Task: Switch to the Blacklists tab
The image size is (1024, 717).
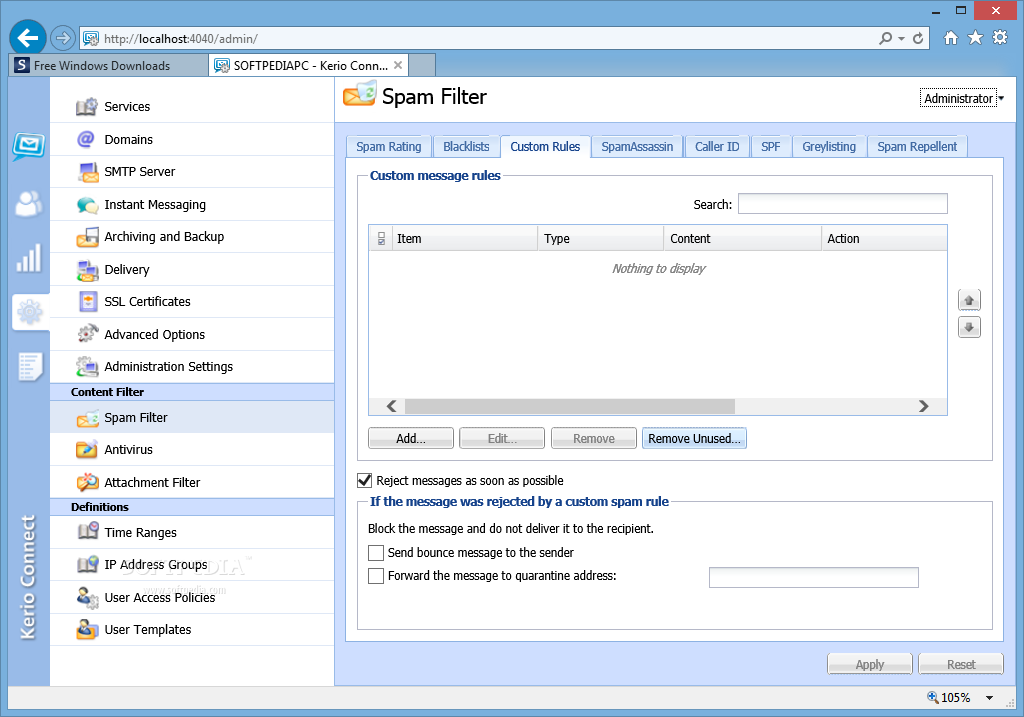Action: pyautogui.click(x=466, y=147)
